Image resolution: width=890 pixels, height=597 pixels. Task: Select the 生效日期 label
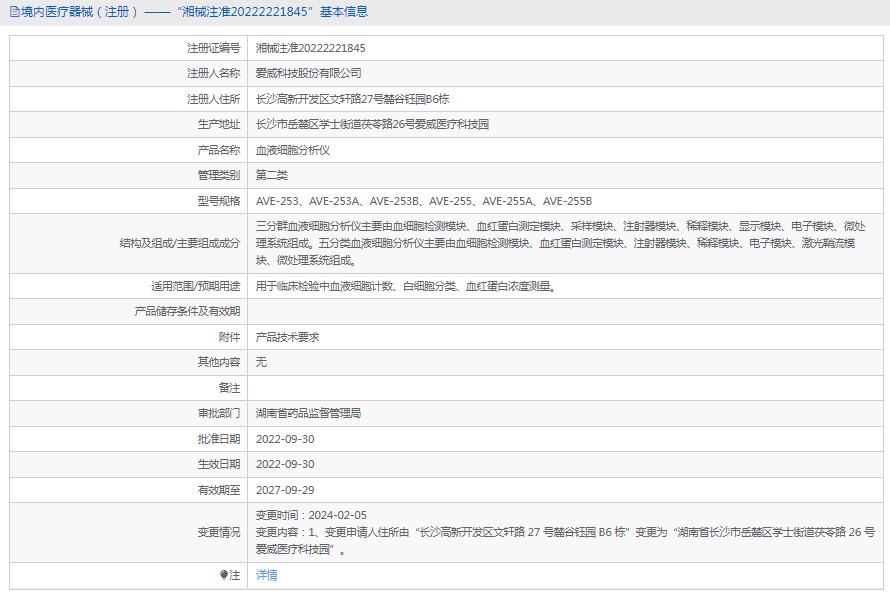tap(219, 464)
